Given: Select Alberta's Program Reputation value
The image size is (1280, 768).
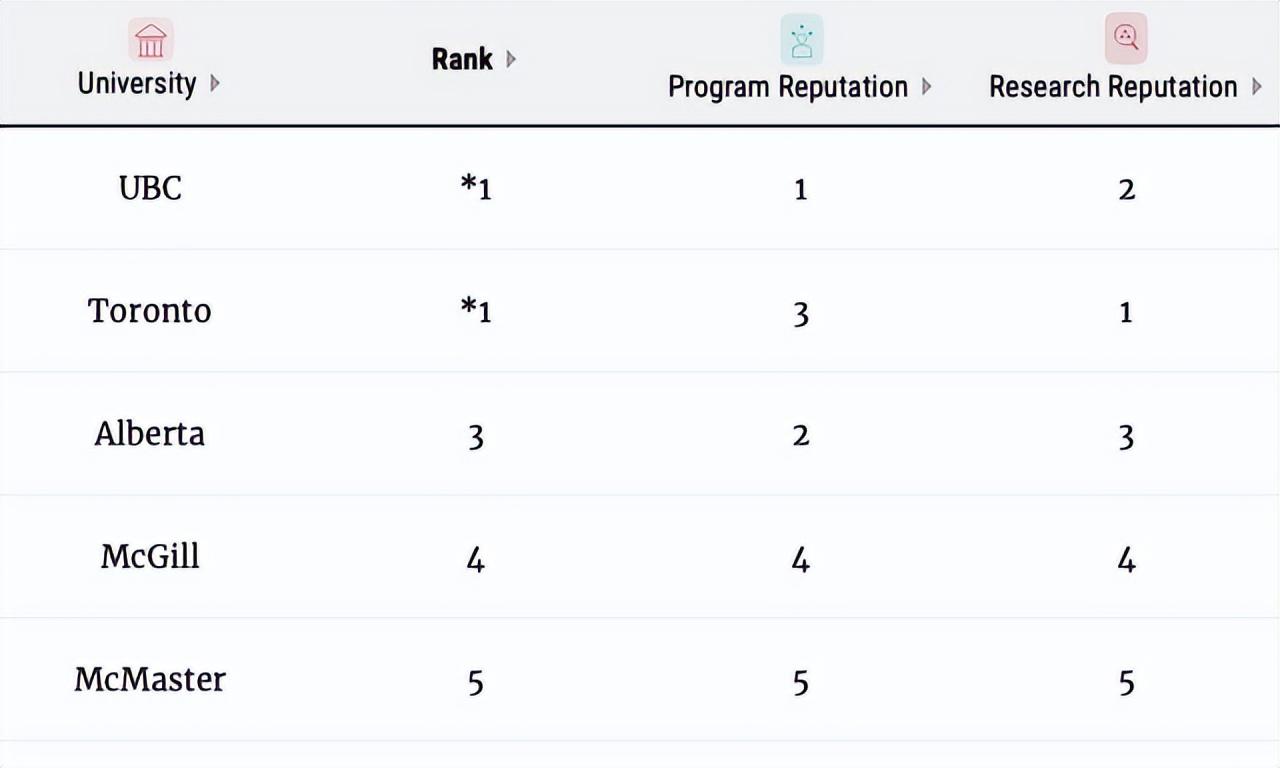Looking at the screenshot, I should (801, 435).
